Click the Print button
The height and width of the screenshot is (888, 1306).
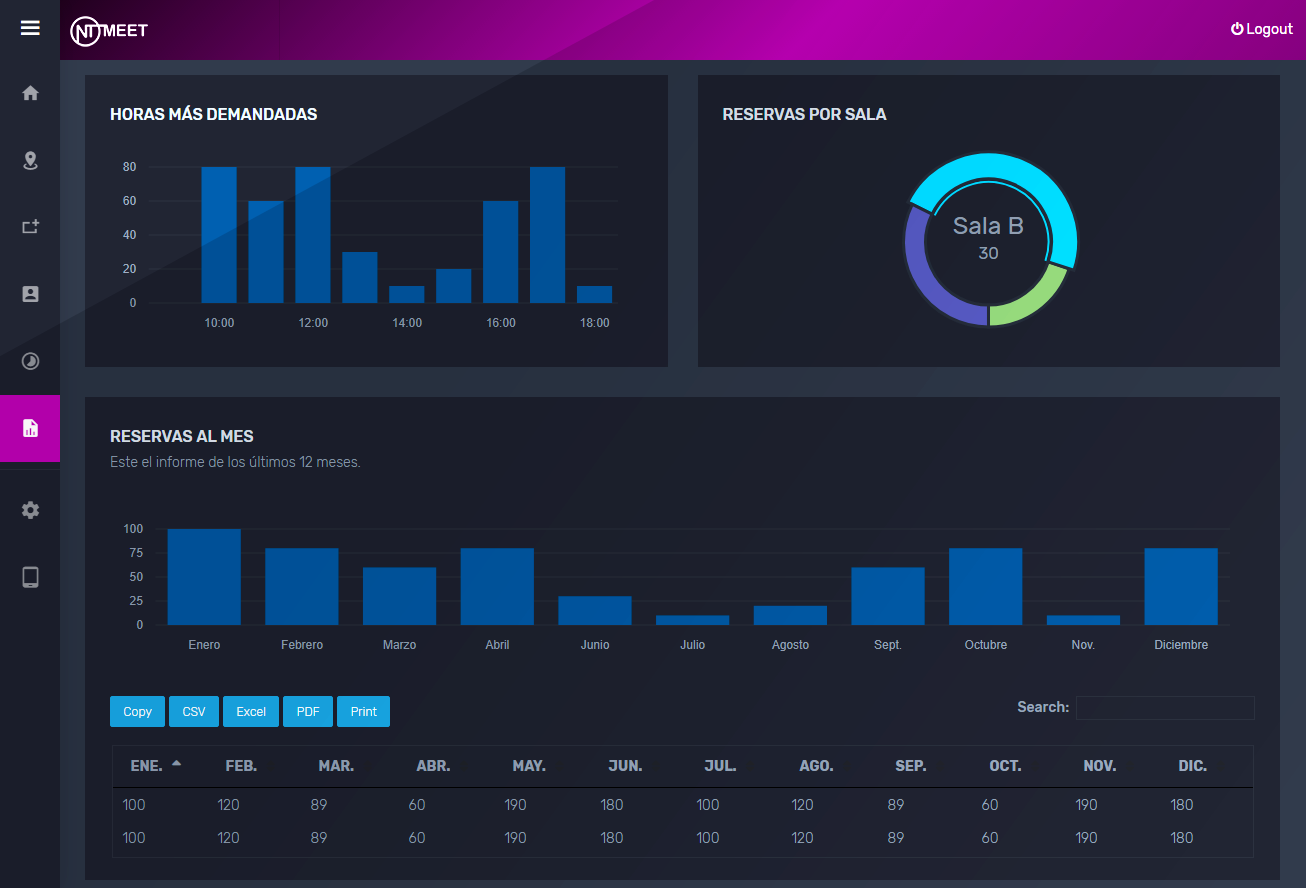[363, 712]
